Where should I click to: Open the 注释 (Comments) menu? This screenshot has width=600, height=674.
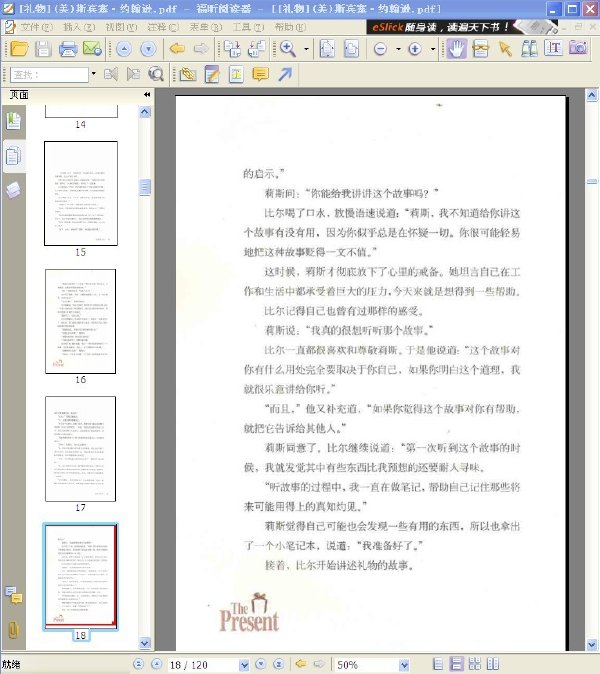tap(163, 27)
